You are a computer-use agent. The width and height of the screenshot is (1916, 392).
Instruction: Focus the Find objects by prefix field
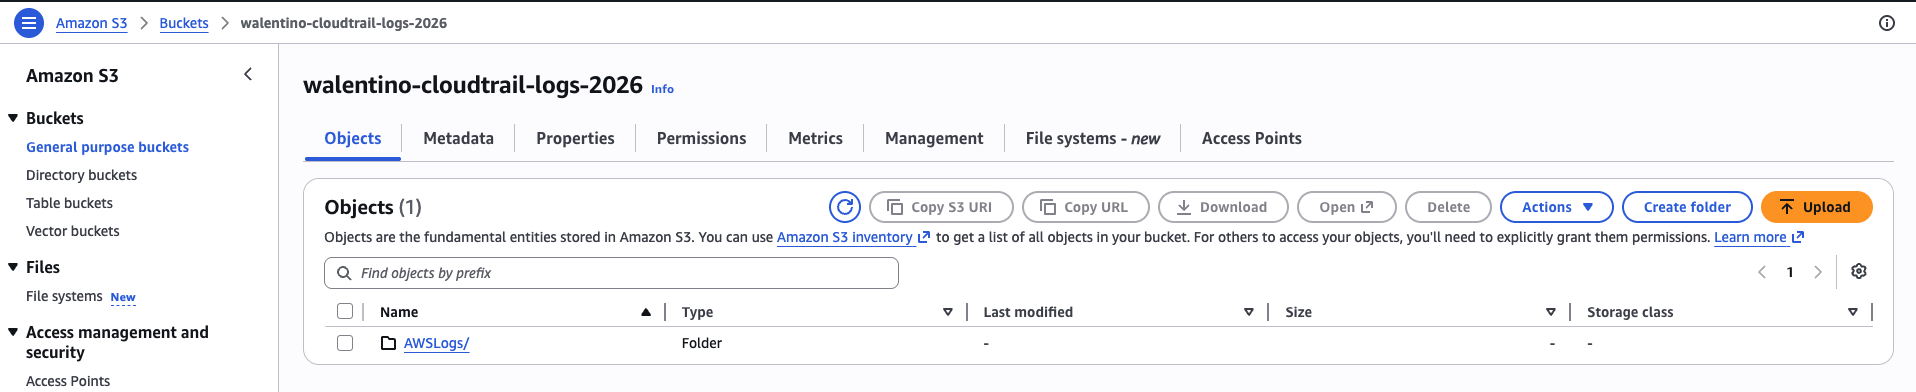611,273
